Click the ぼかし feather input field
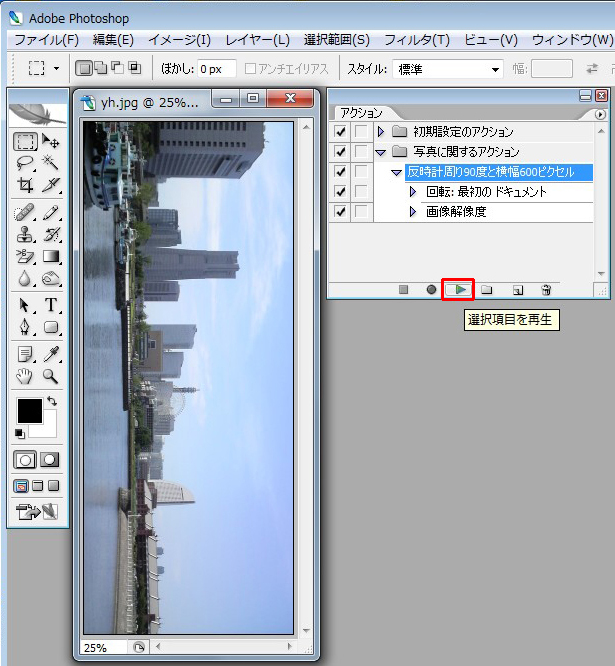The image size is (615, 666). (216, 69)
